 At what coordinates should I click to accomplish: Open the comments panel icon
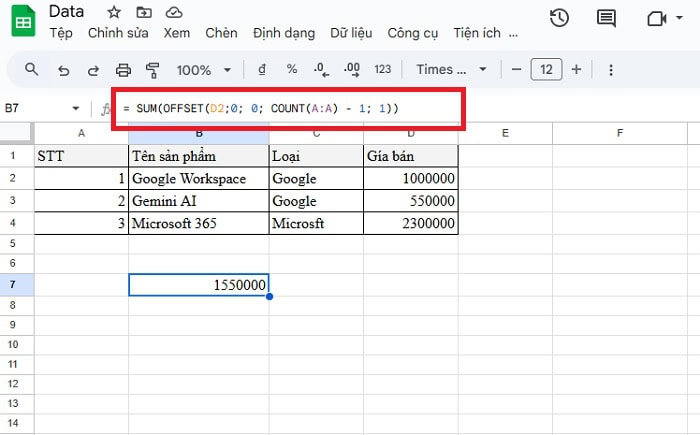pos(606,18)
